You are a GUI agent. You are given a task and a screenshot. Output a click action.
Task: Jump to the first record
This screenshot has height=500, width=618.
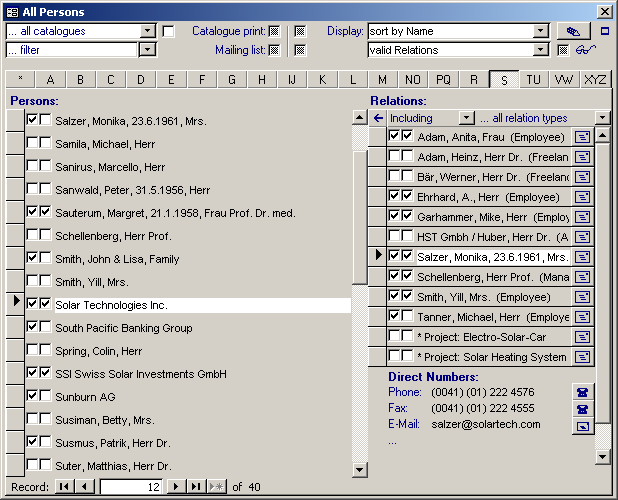pos(64,486)
